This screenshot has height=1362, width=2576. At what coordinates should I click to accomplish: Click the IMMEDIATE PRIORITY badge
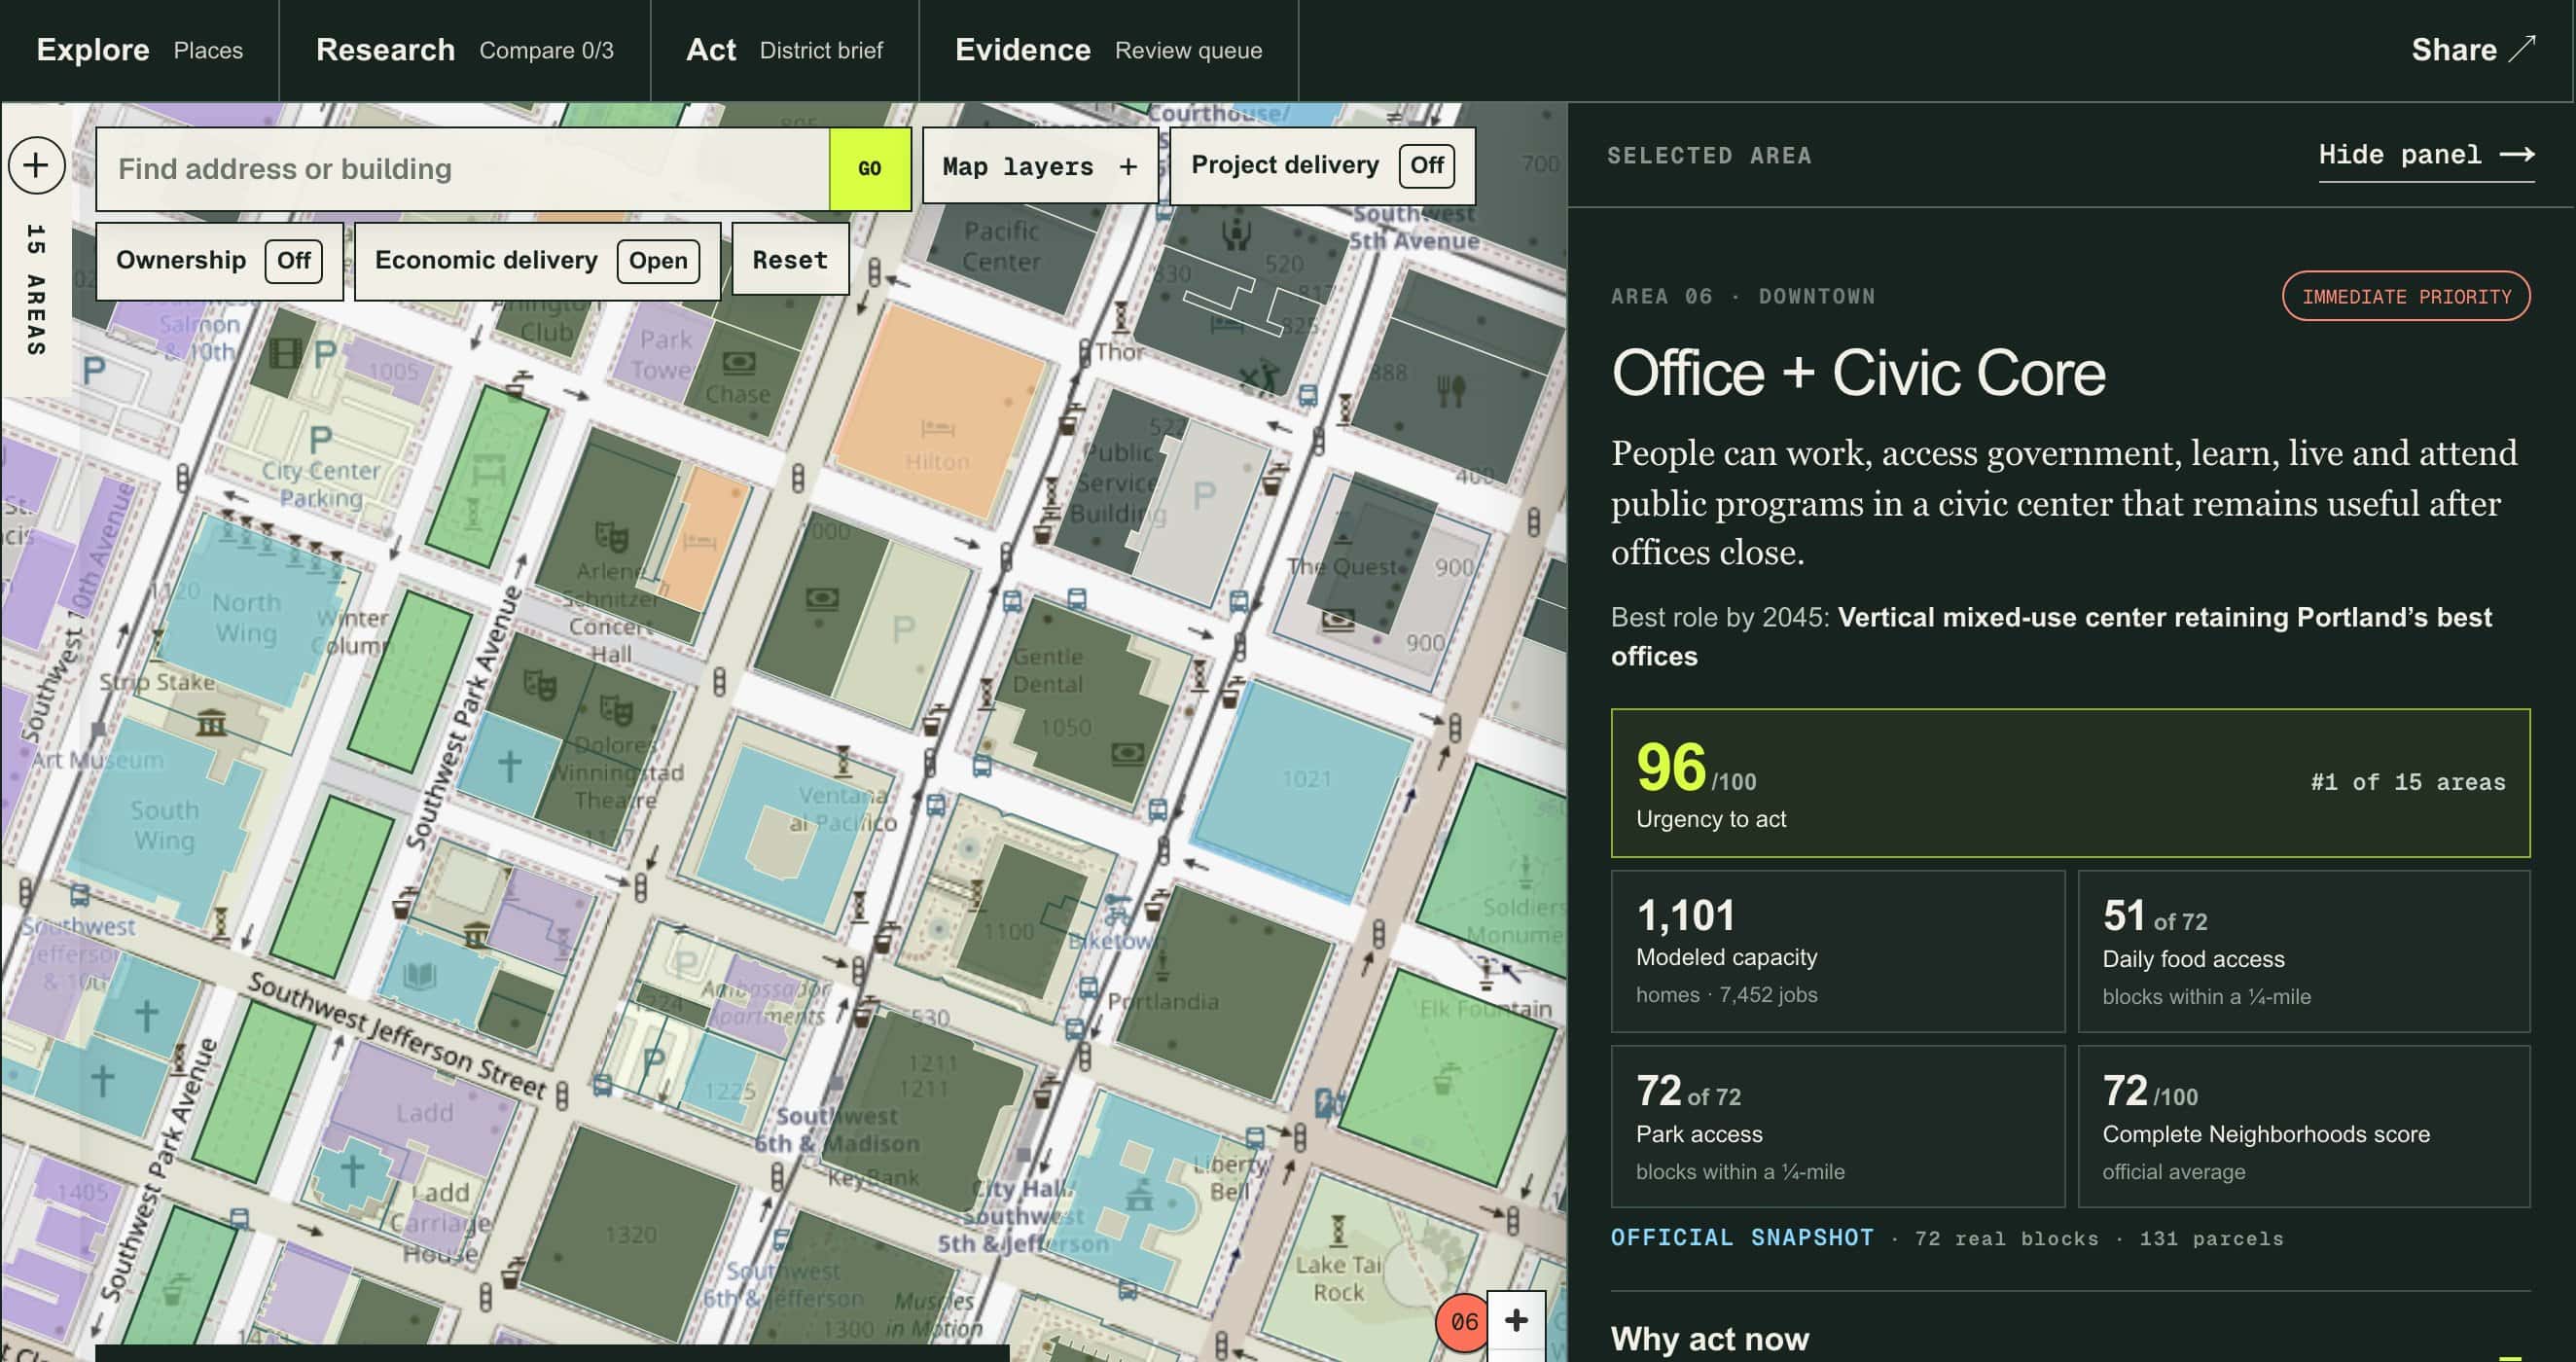[2406, 297]
